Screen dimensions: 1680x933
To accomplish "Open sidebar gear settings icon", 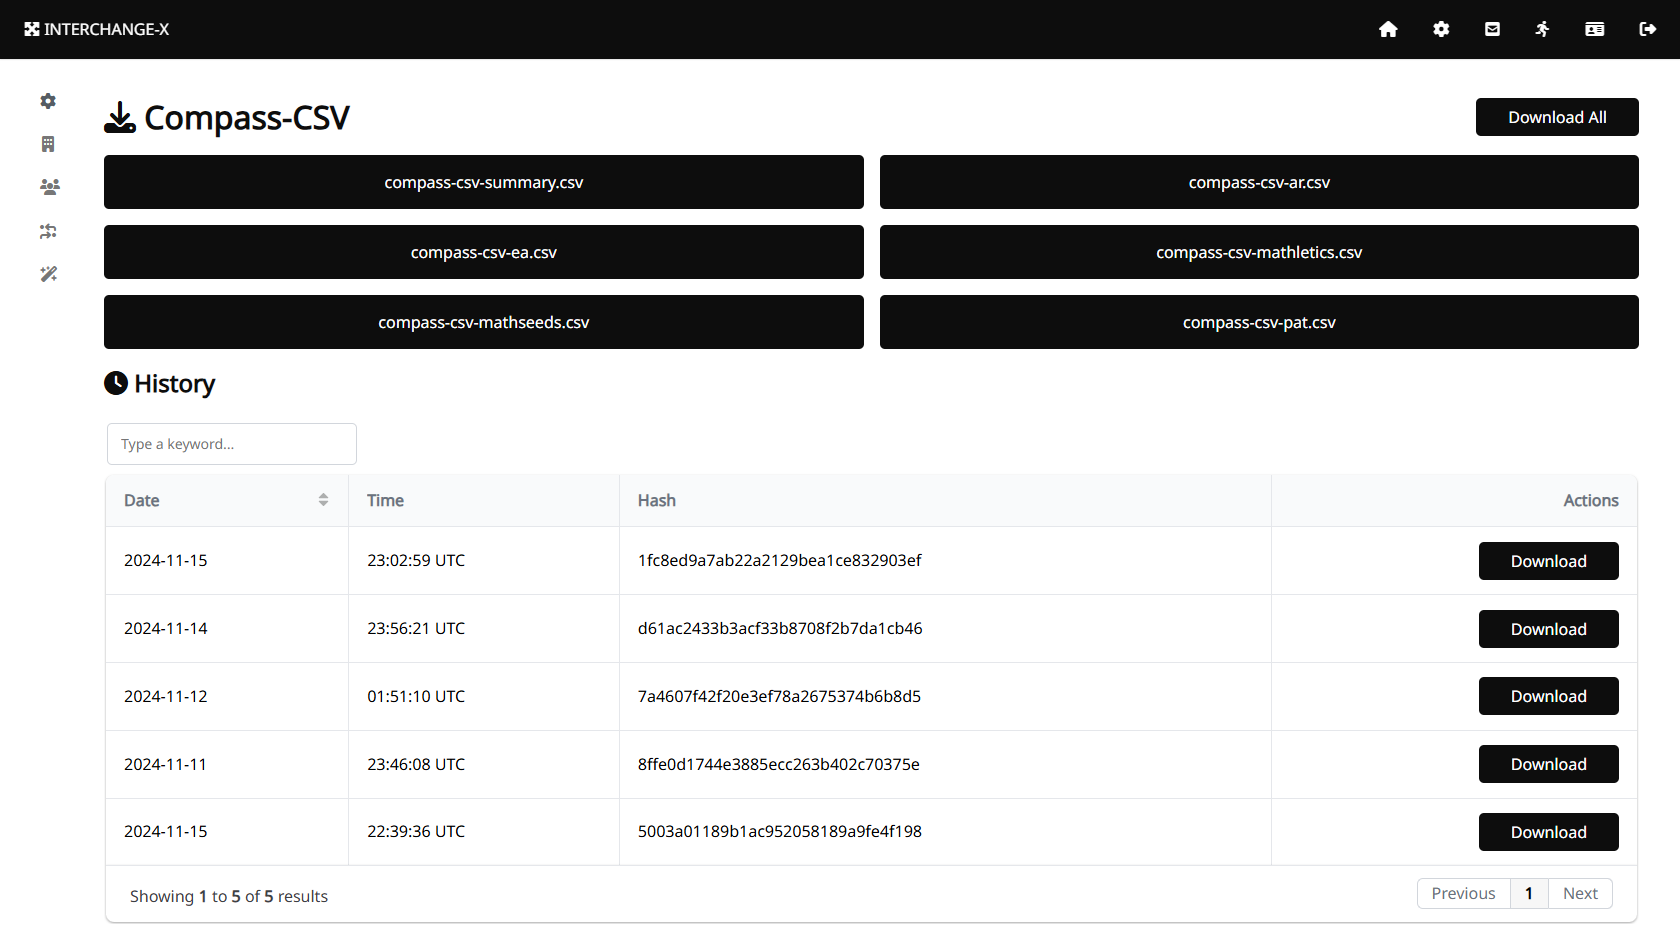I will click(x=48, y=101).
